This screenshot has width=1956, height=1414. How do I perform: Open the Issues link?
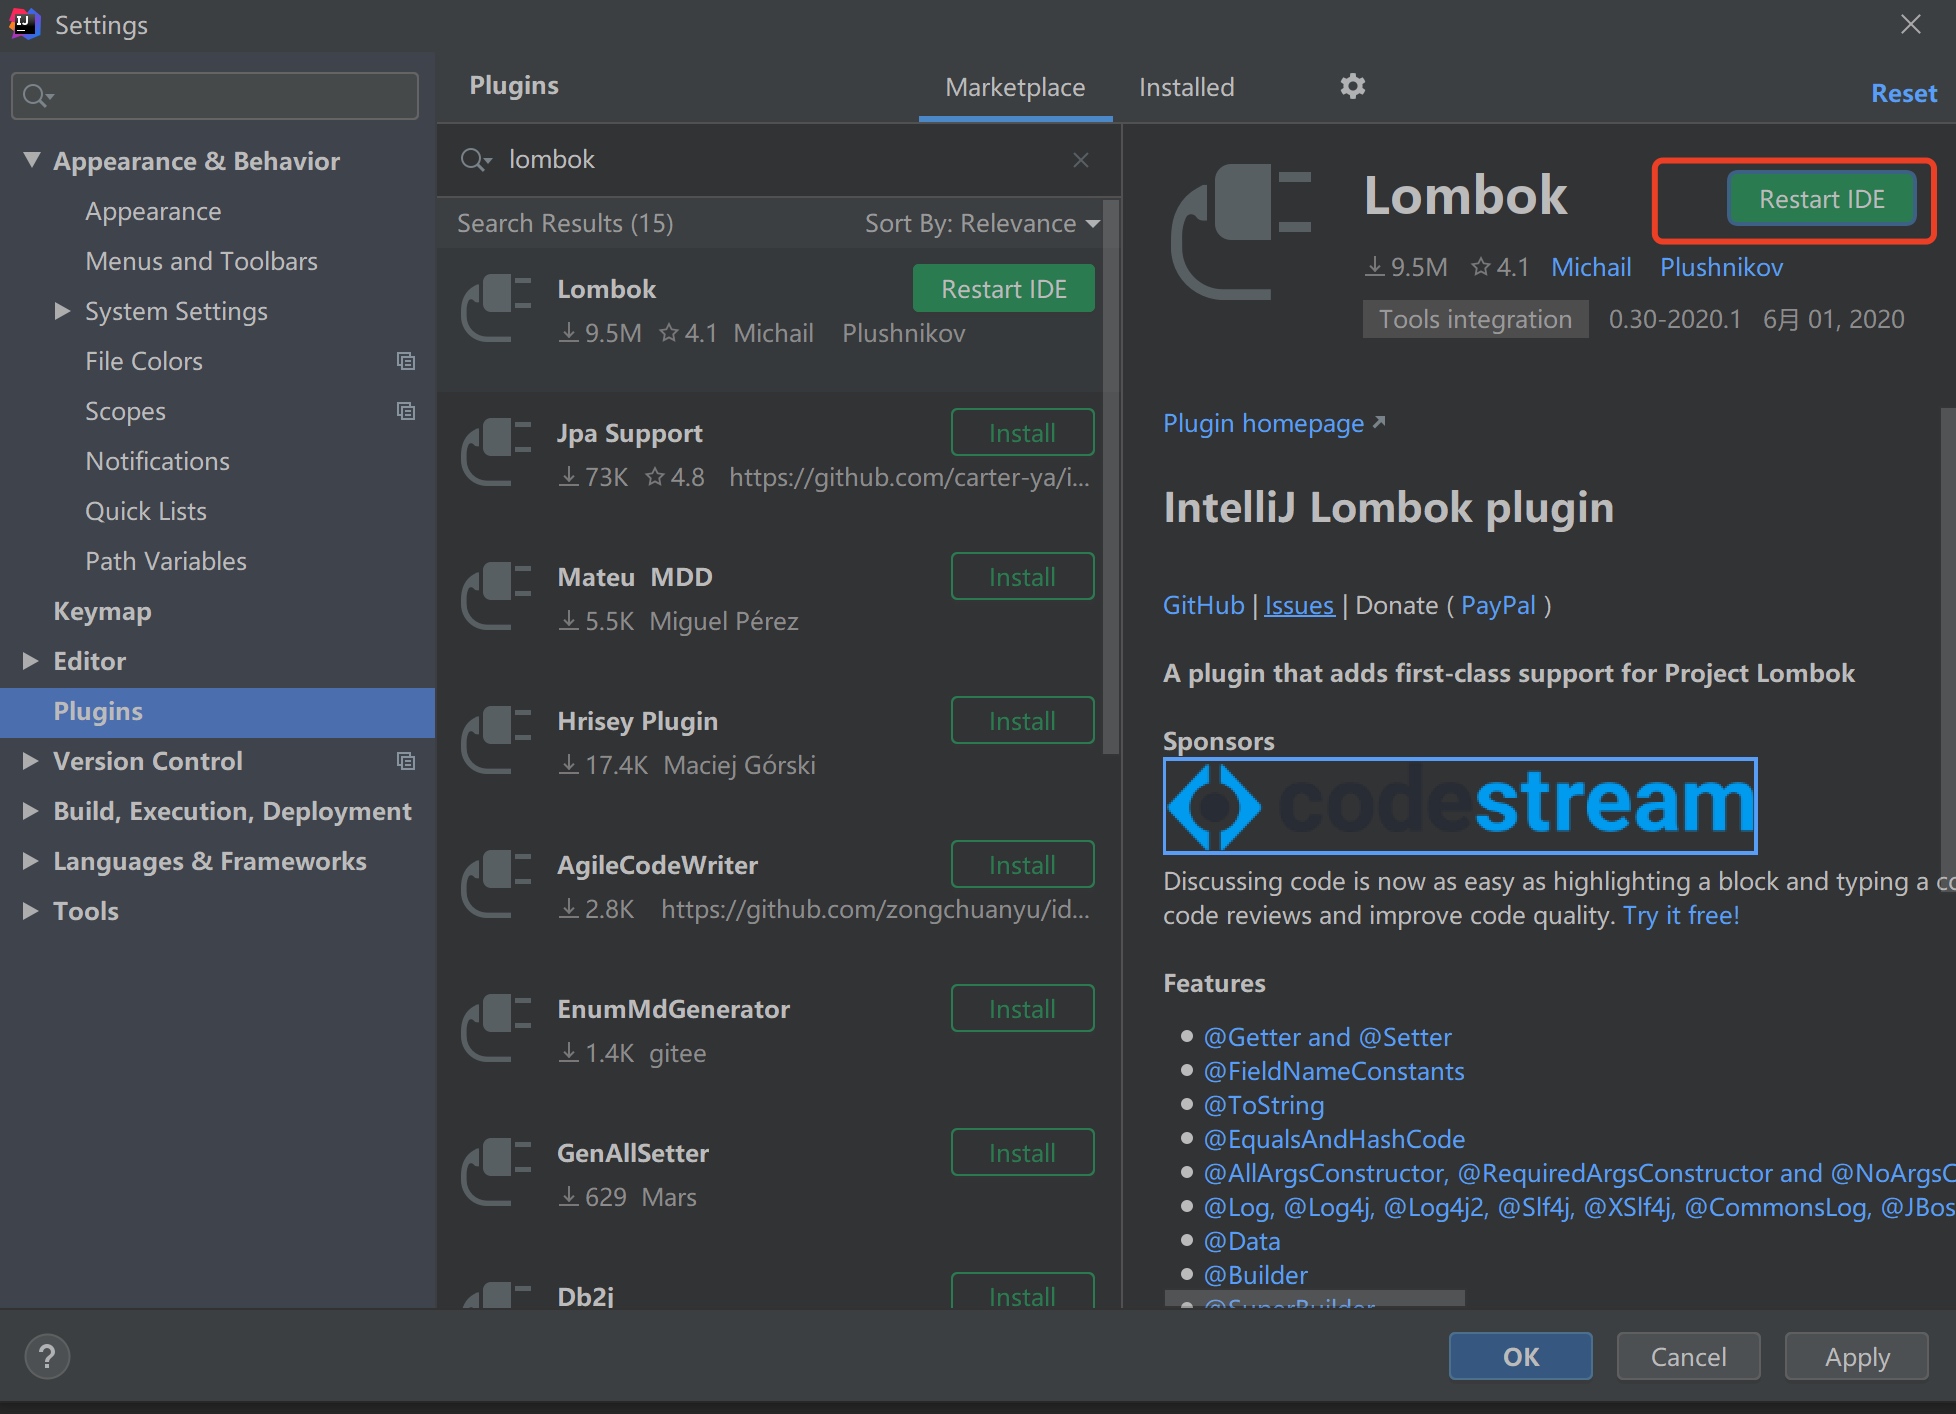(x=1299, y=605)
